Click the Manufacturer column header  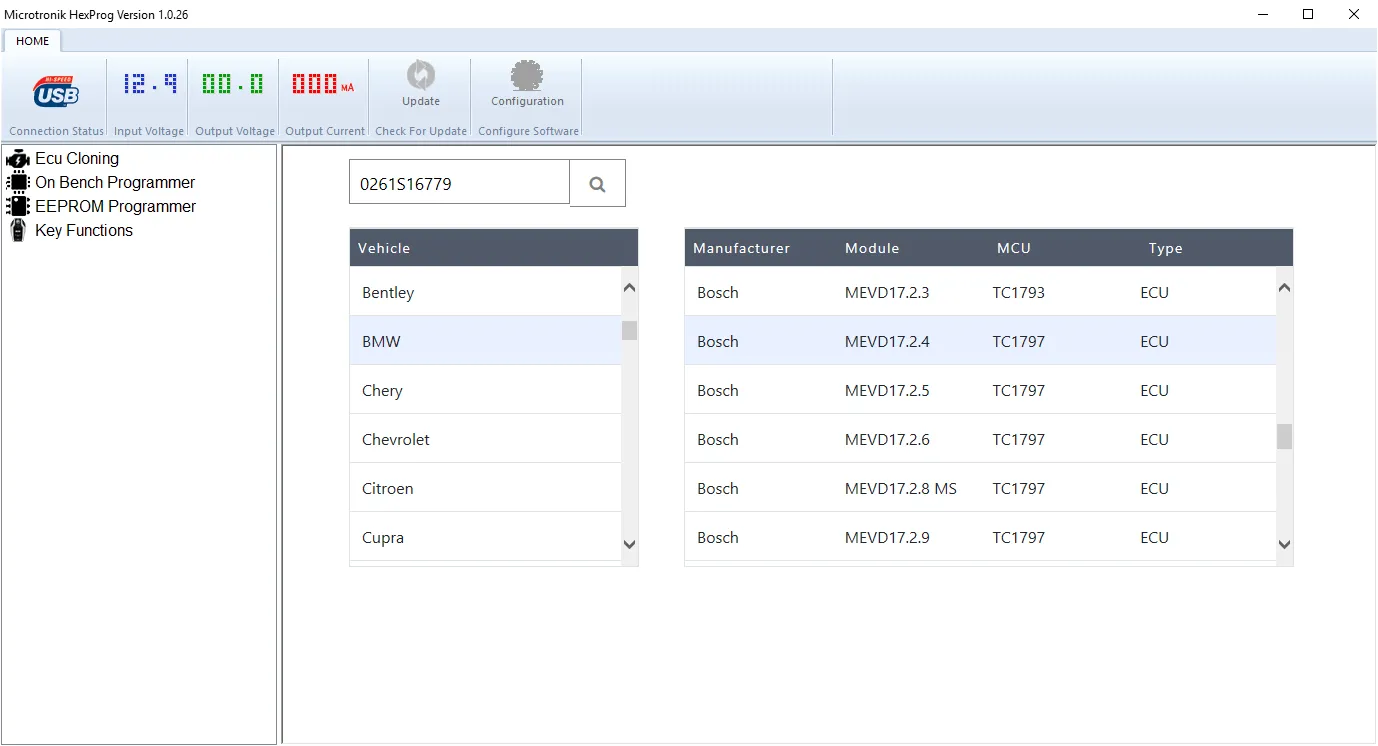pyautogui.click(x=742, y=248)
